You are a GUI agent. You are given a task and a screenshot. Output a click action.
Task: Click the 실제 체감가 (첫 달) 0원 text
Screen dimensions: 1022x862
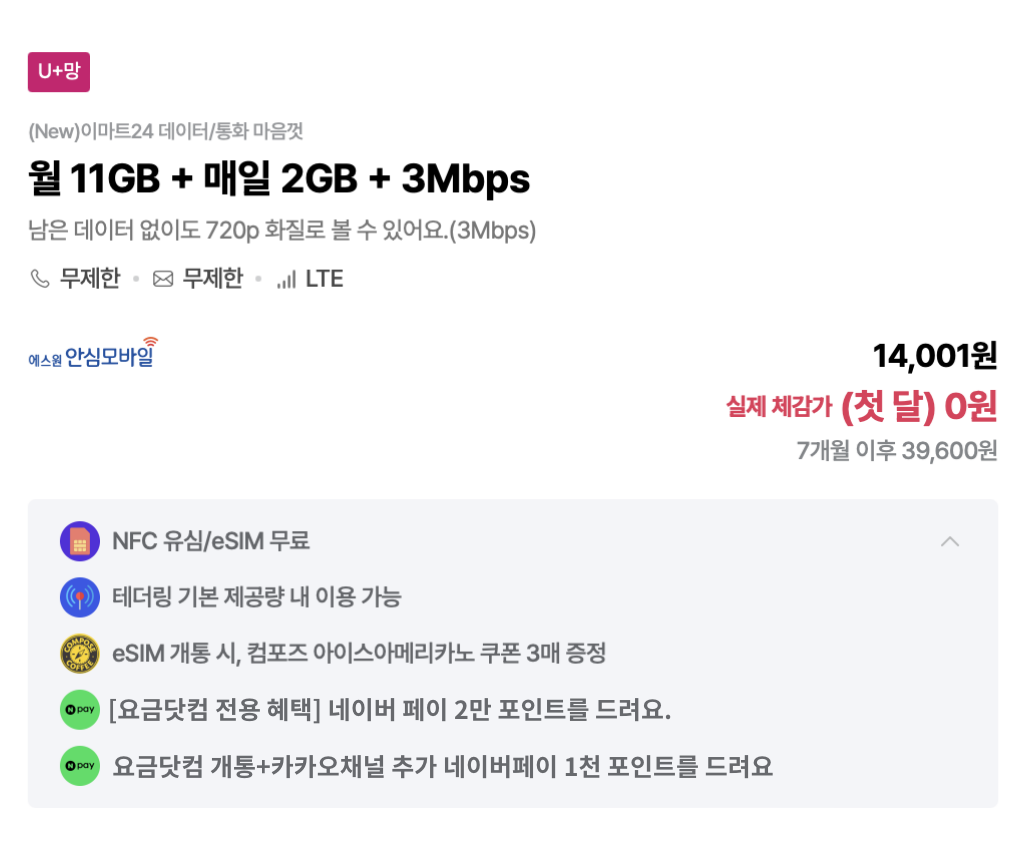pyautogui.click(x=862, y=406)
